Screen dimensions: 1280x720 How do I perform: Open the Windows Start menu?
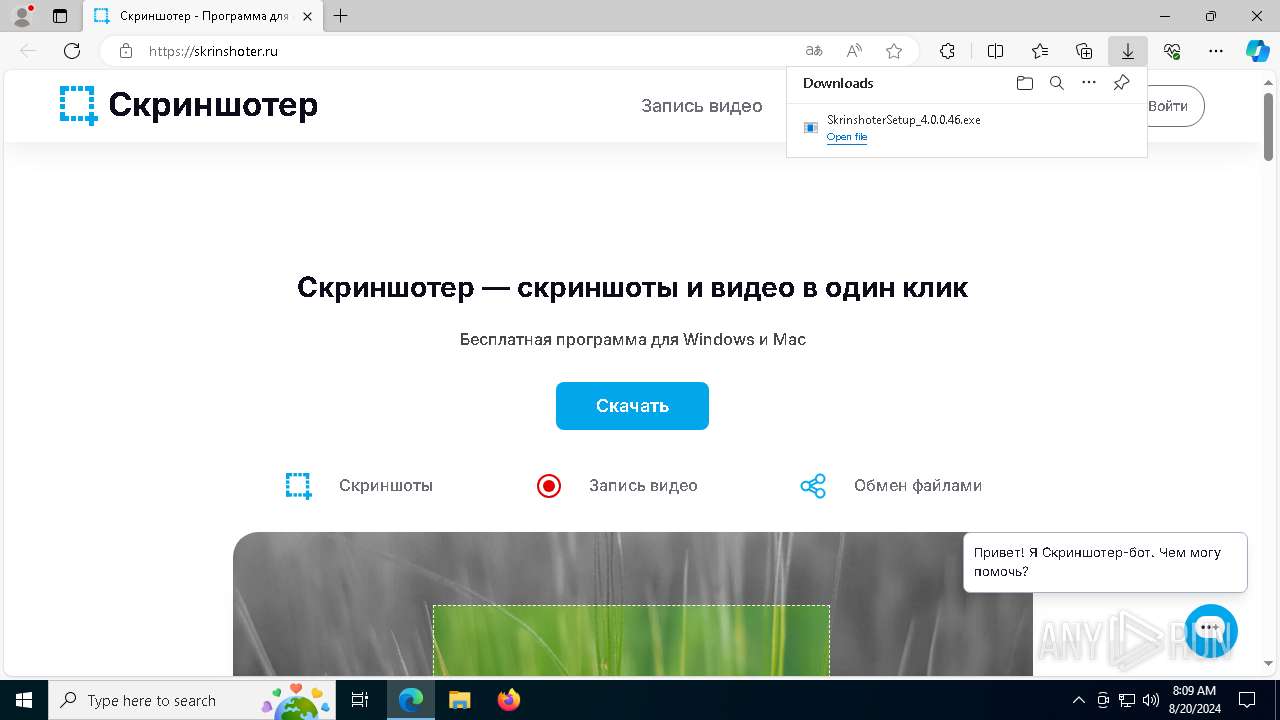point(24,700)
